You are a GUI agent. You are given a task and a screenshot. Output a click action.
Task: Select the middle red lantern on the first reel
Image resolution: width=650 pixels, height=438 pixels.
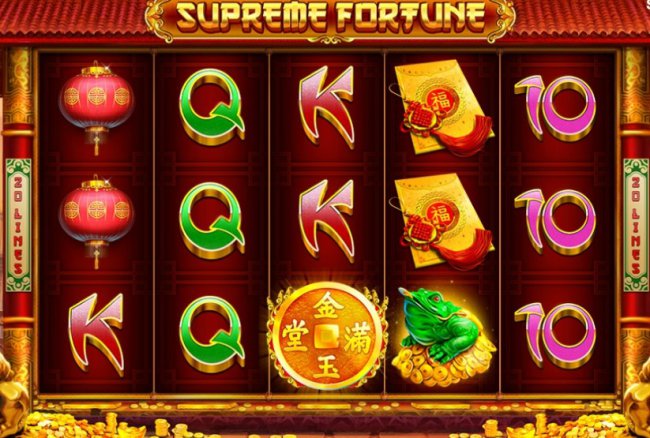(97, 221)
